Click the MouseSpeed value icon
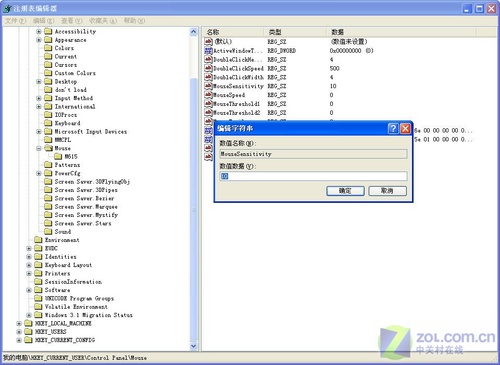500x365 pixels. (208, 95)
